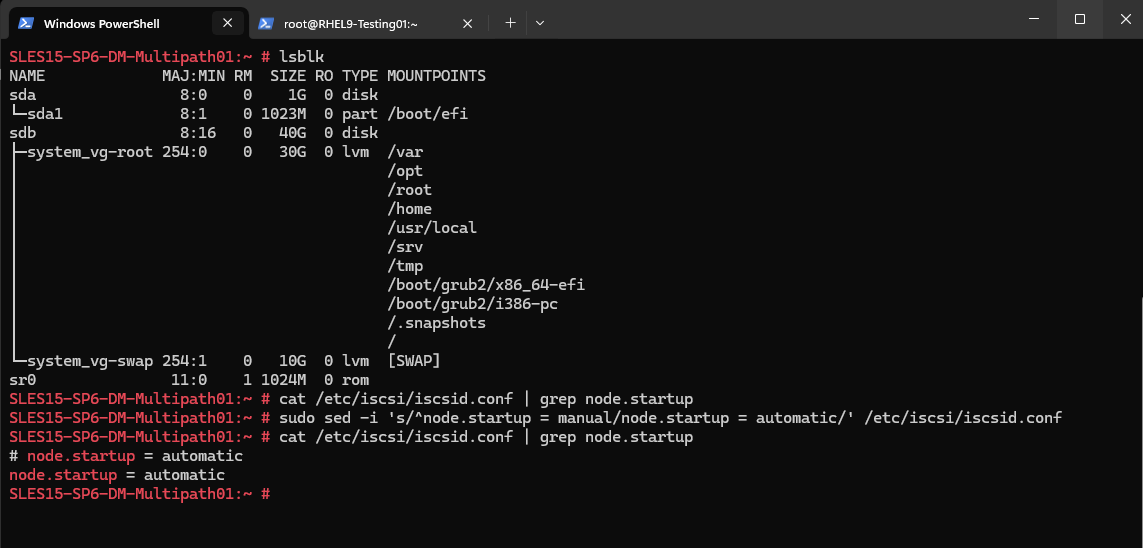1143x548 pixels.
Task: Close the Windows PowerShell tab
Action: click(x=227, y=23)
